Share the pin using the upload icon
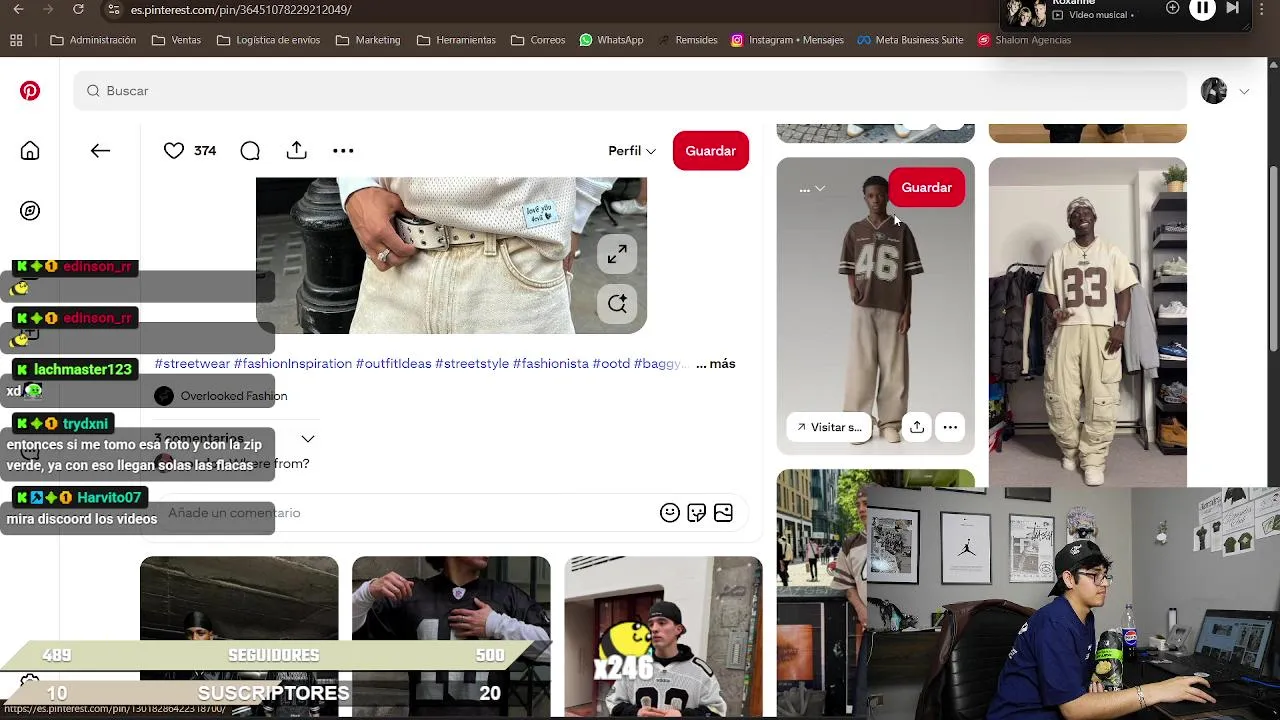This screenshot has height=720, width=1280. 296,150
